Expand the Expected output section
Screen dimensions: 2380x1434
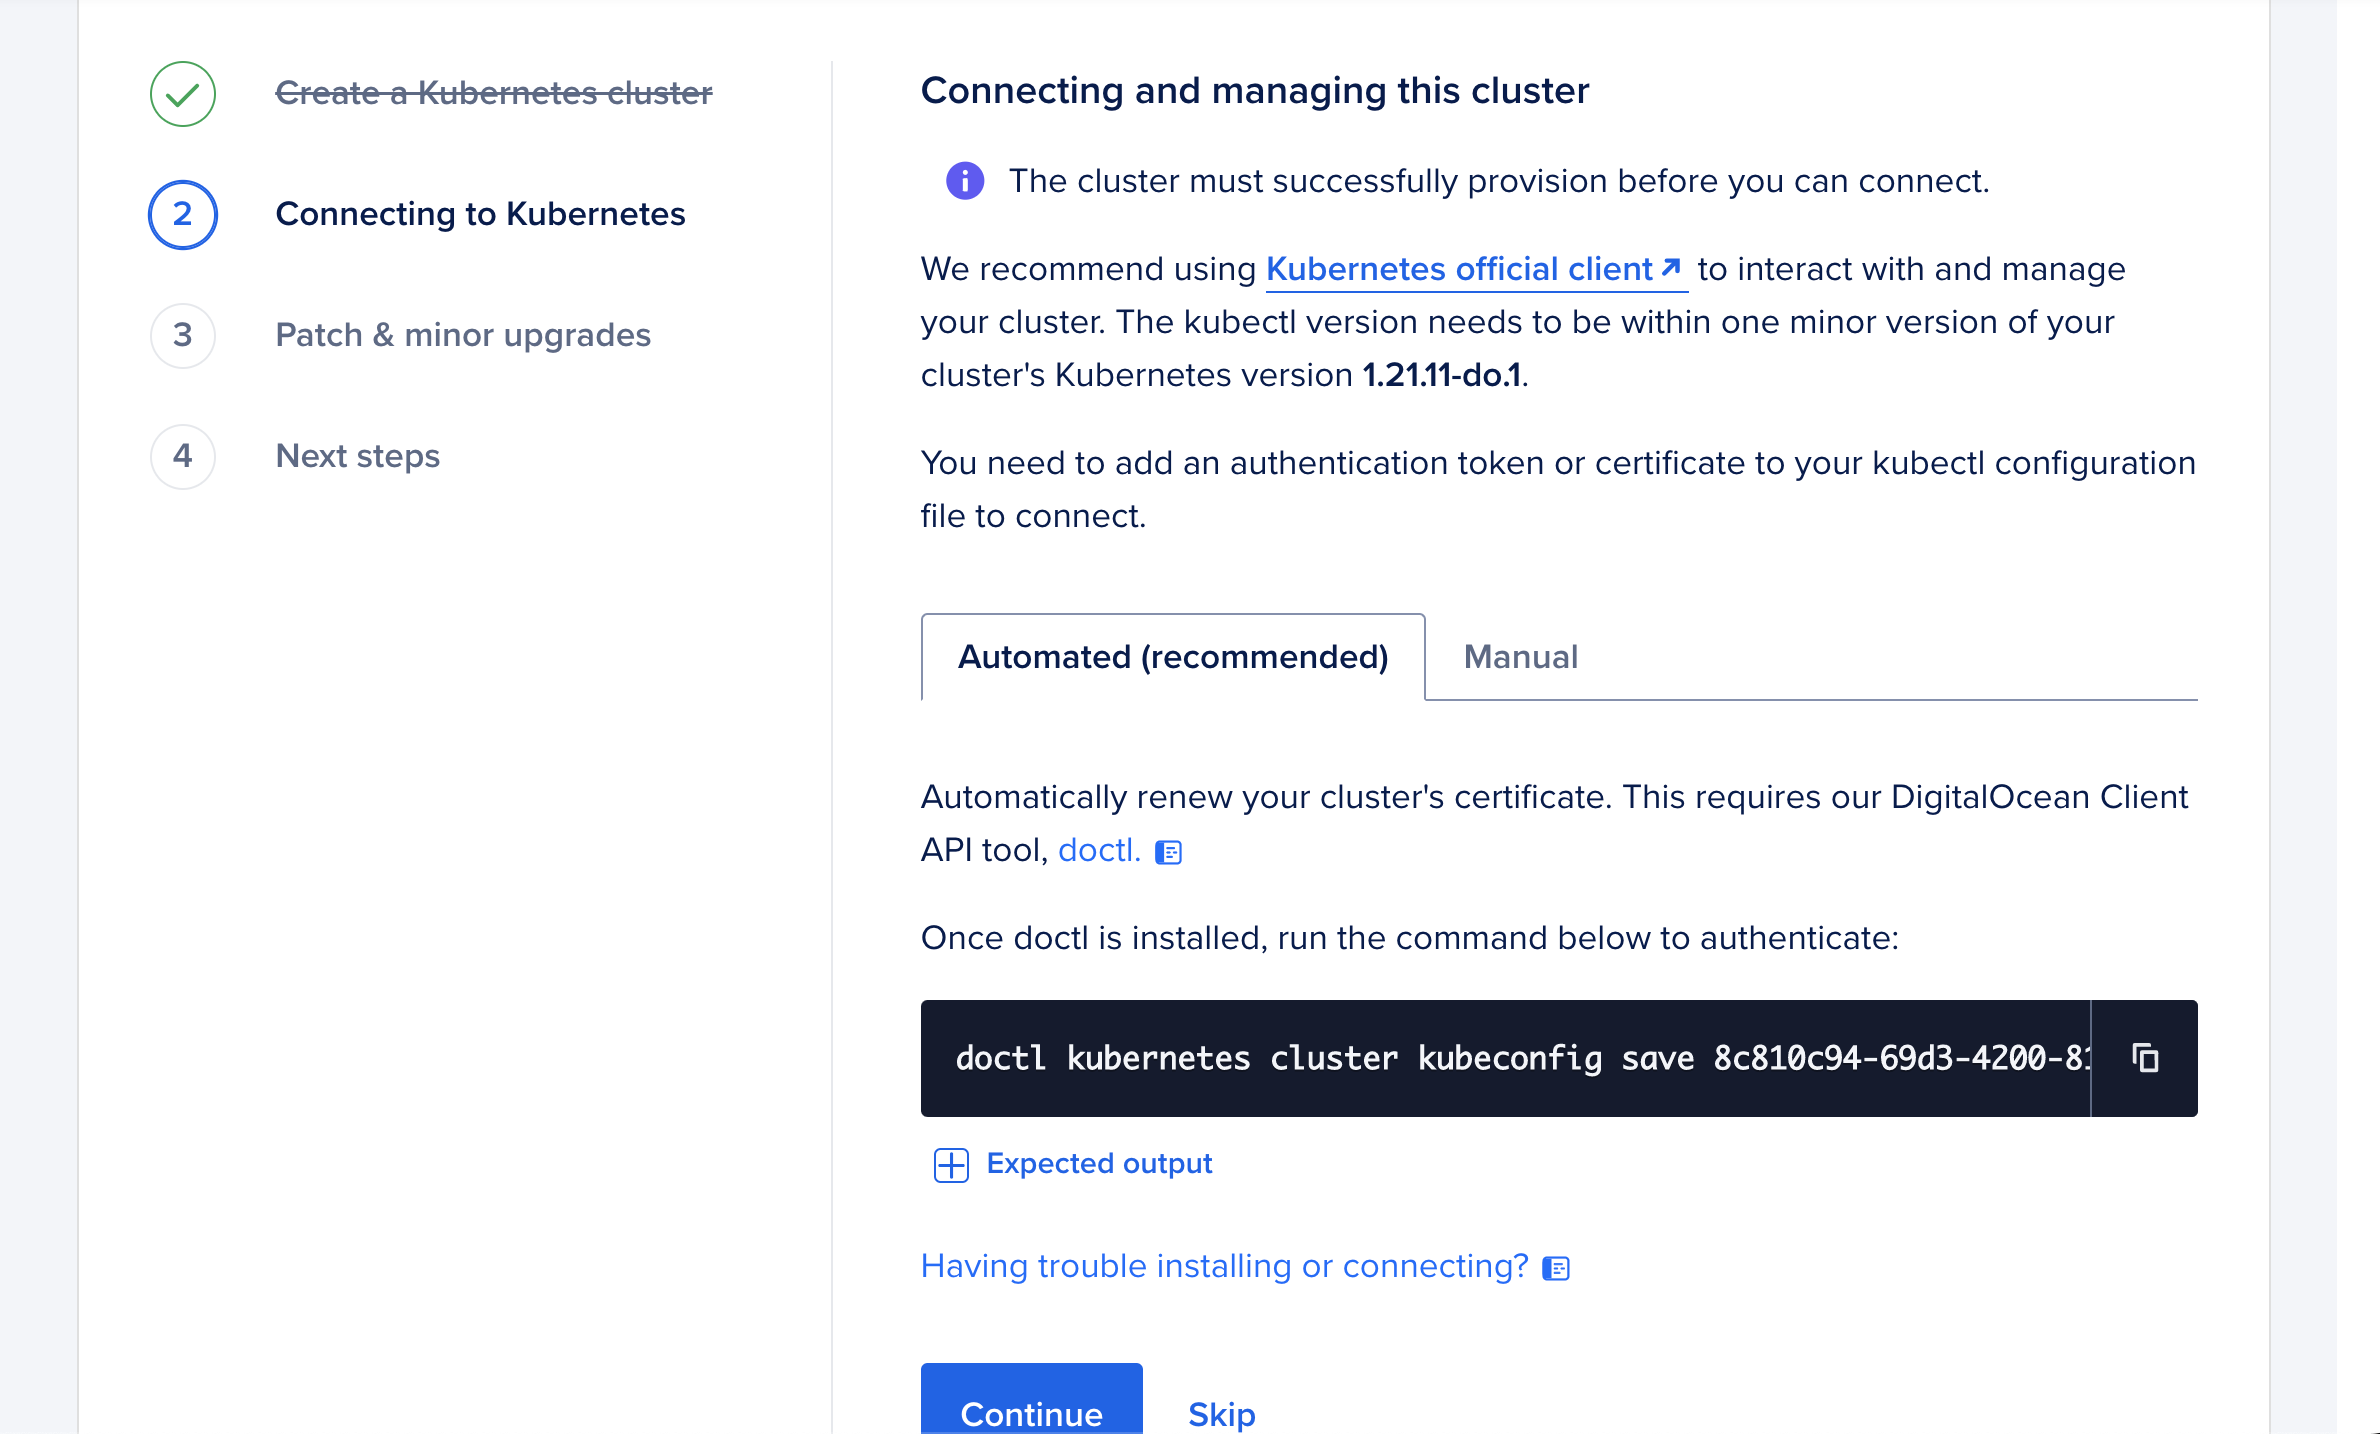tap(1099, 1164)
